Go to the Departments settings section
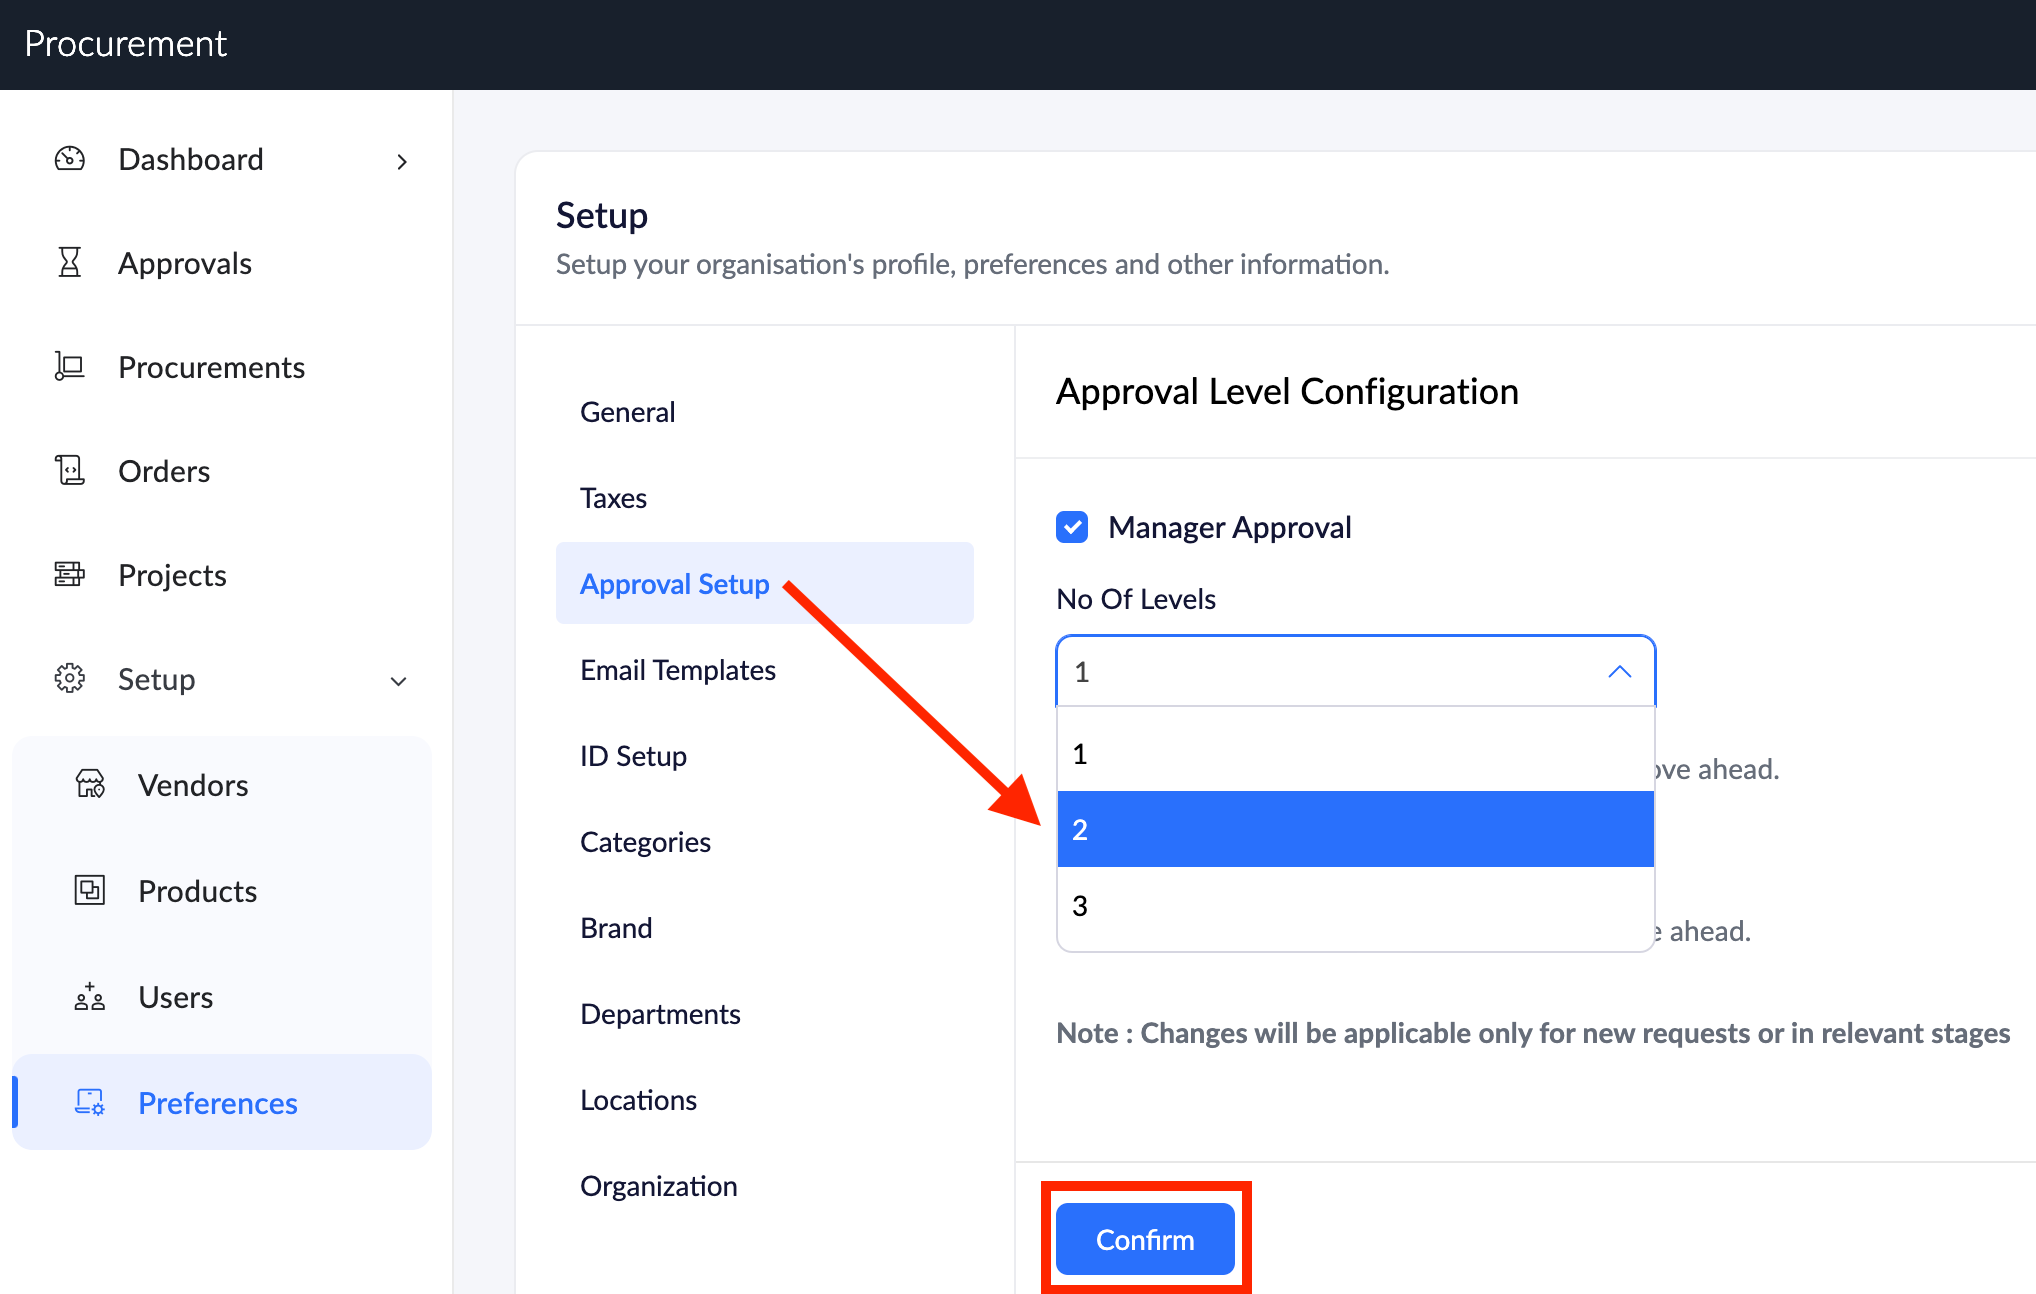The image size is (2036, 1294). click(x=660, y=1014)
